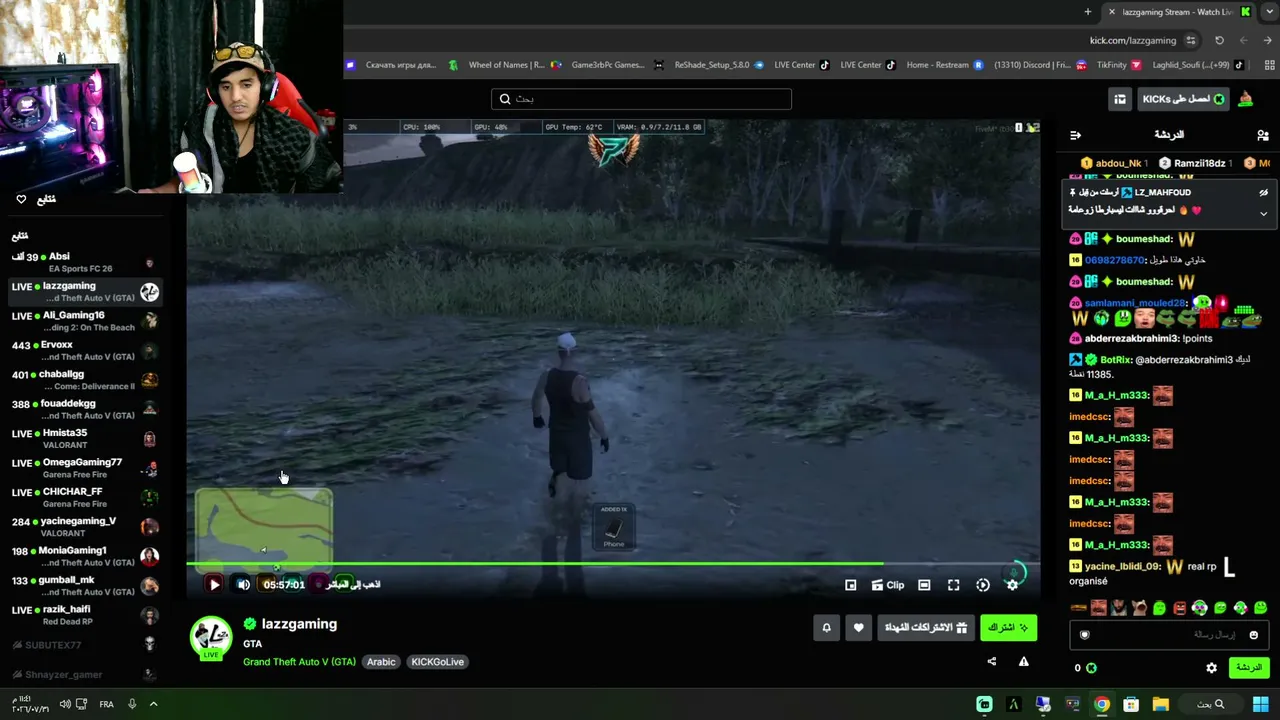Open the browser tab search dropdown

(1270, 12)
